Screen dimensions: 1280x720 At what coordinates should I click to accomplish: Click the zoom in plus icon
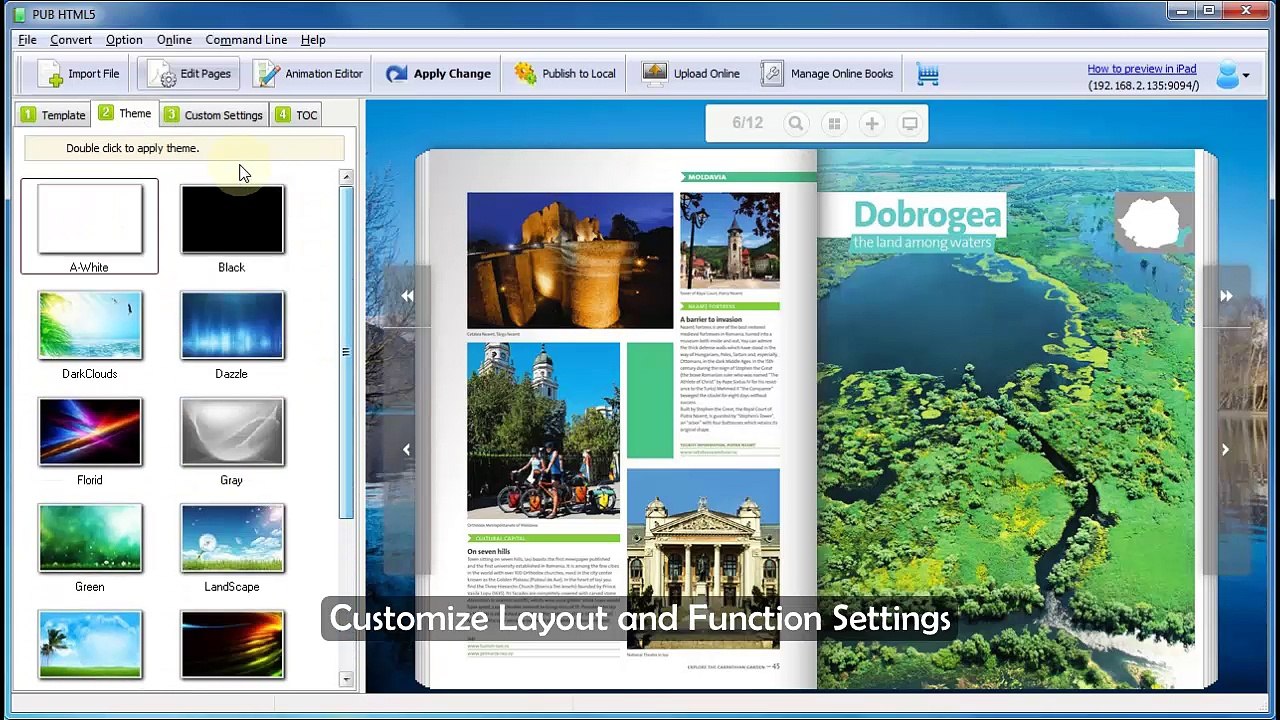click(x=872, y=124)
